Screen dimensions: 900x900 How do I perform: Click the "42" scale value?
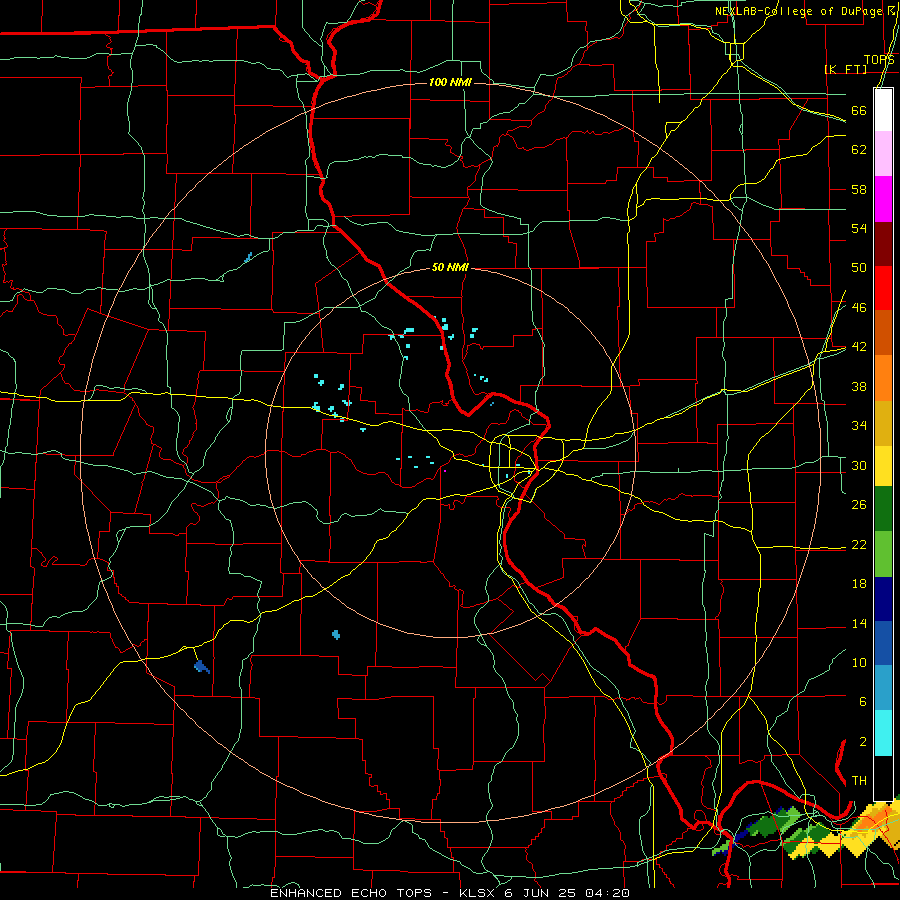point(859,347)
